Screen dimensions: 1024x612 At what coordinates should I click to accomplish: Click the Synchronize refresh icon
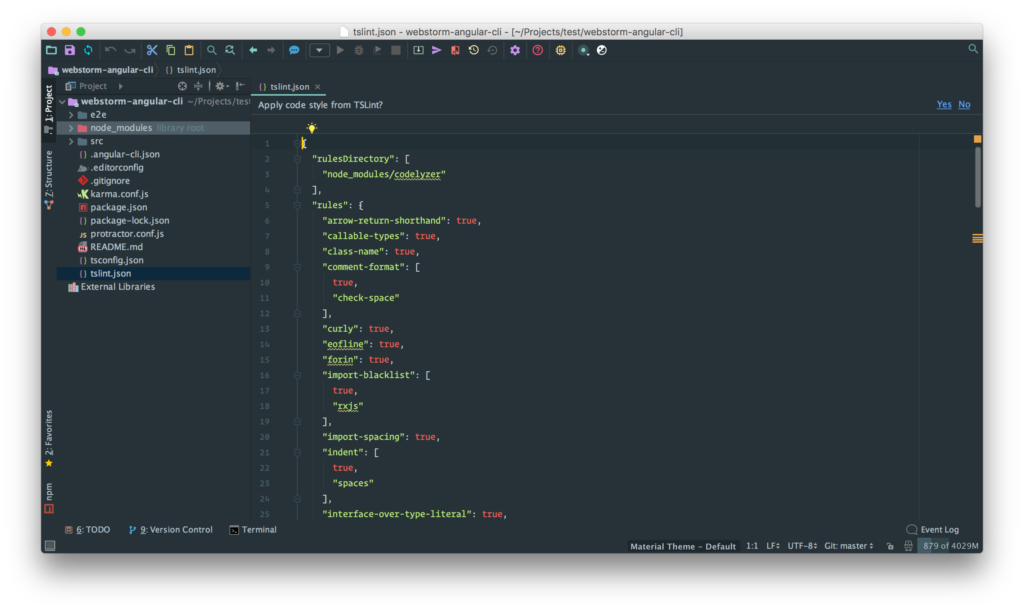pos(88,50)
